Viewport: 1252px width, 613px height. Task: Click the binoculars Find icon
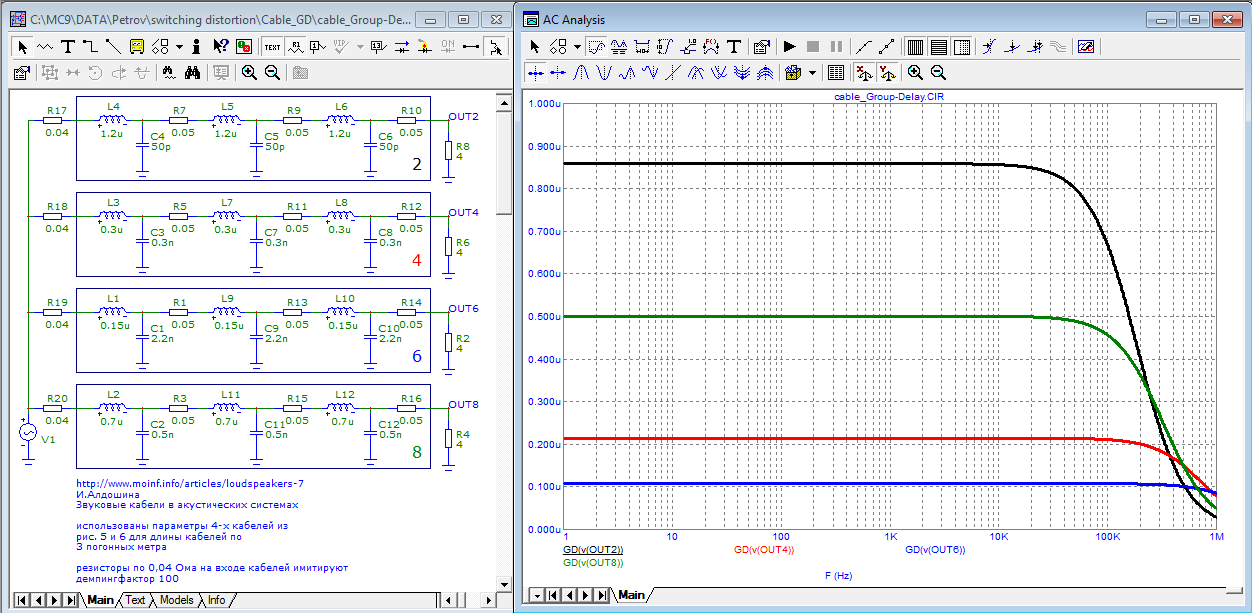click(x=193, y=73)
